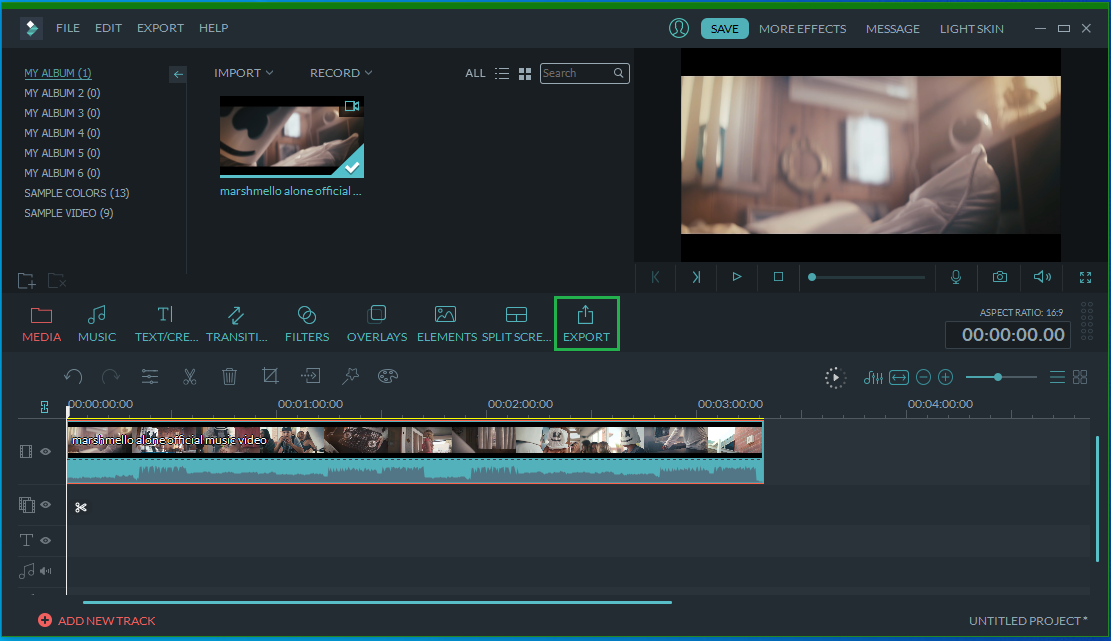Zoom in the timeline with plus icon
This screenshot has height=641, width=1111.
pos(945,378)
